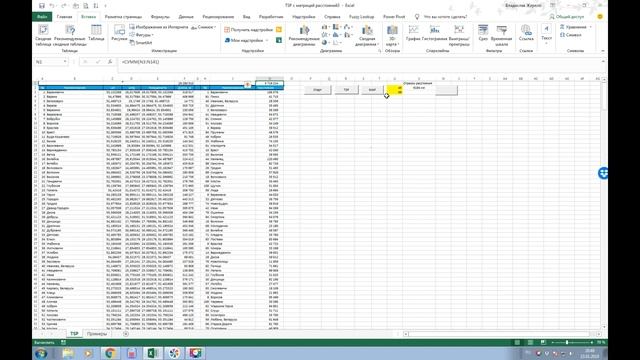The width and height of the screenshot is (640, 360).
Task: Click the third macro button beside TSP
Action: tap(372, 90)
